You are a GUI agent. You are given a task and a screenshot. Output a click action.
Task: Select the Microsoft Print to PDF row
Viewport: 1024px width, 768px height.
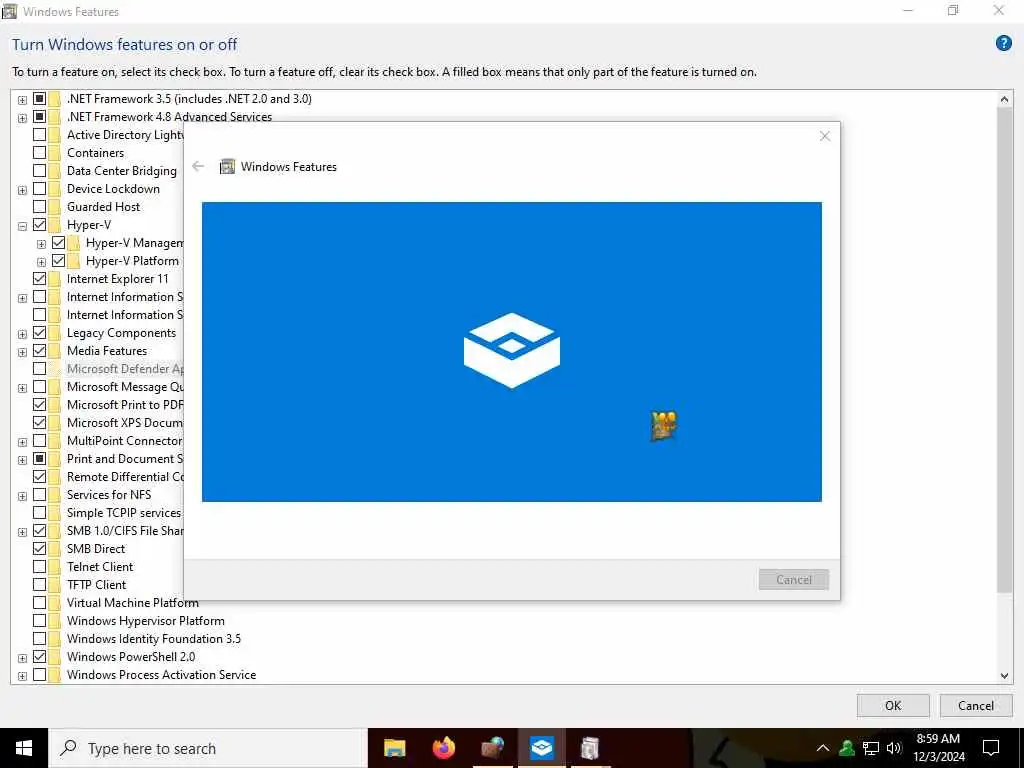[x=125, y=405]
